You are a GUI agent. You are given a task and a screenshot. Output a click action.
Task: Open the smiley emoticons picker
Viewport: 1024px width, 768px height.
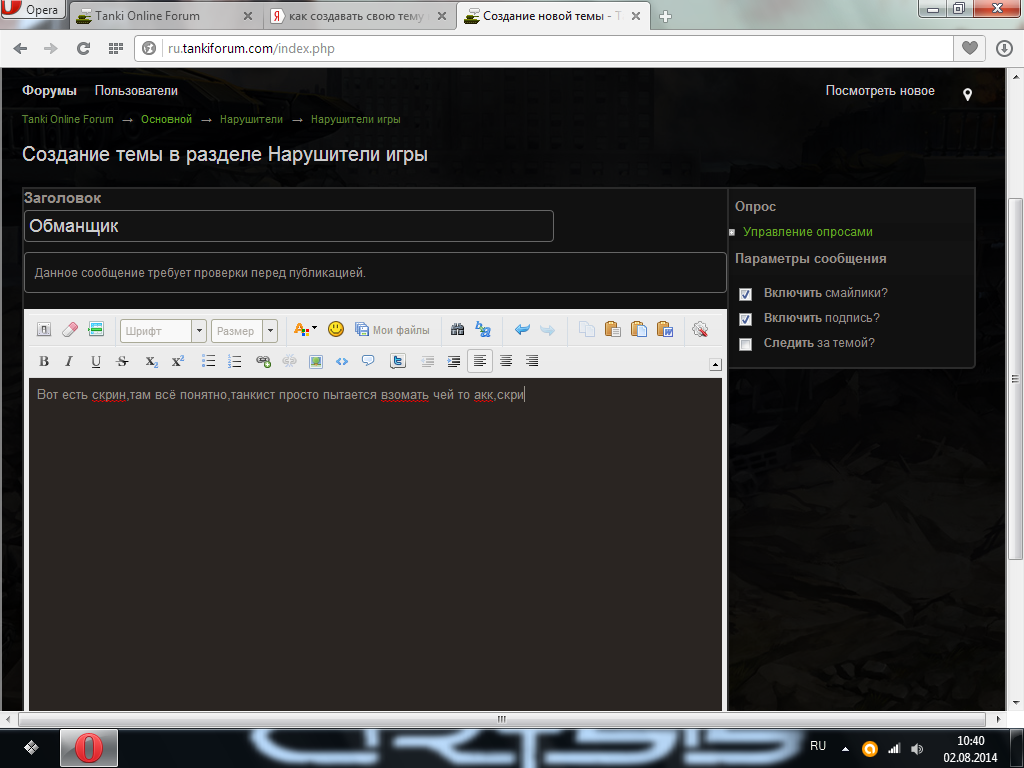click(x=336, y=330)
